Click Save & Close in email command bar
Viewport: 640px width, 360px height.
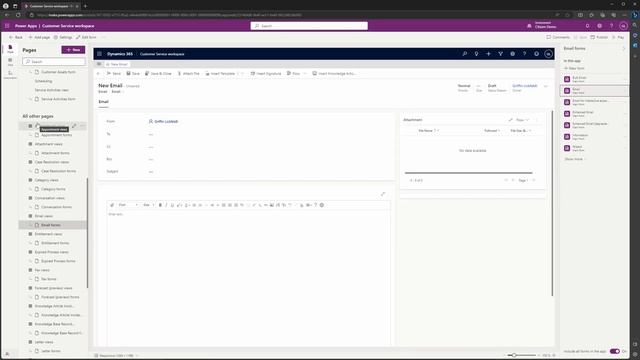(x=158, y=73)
